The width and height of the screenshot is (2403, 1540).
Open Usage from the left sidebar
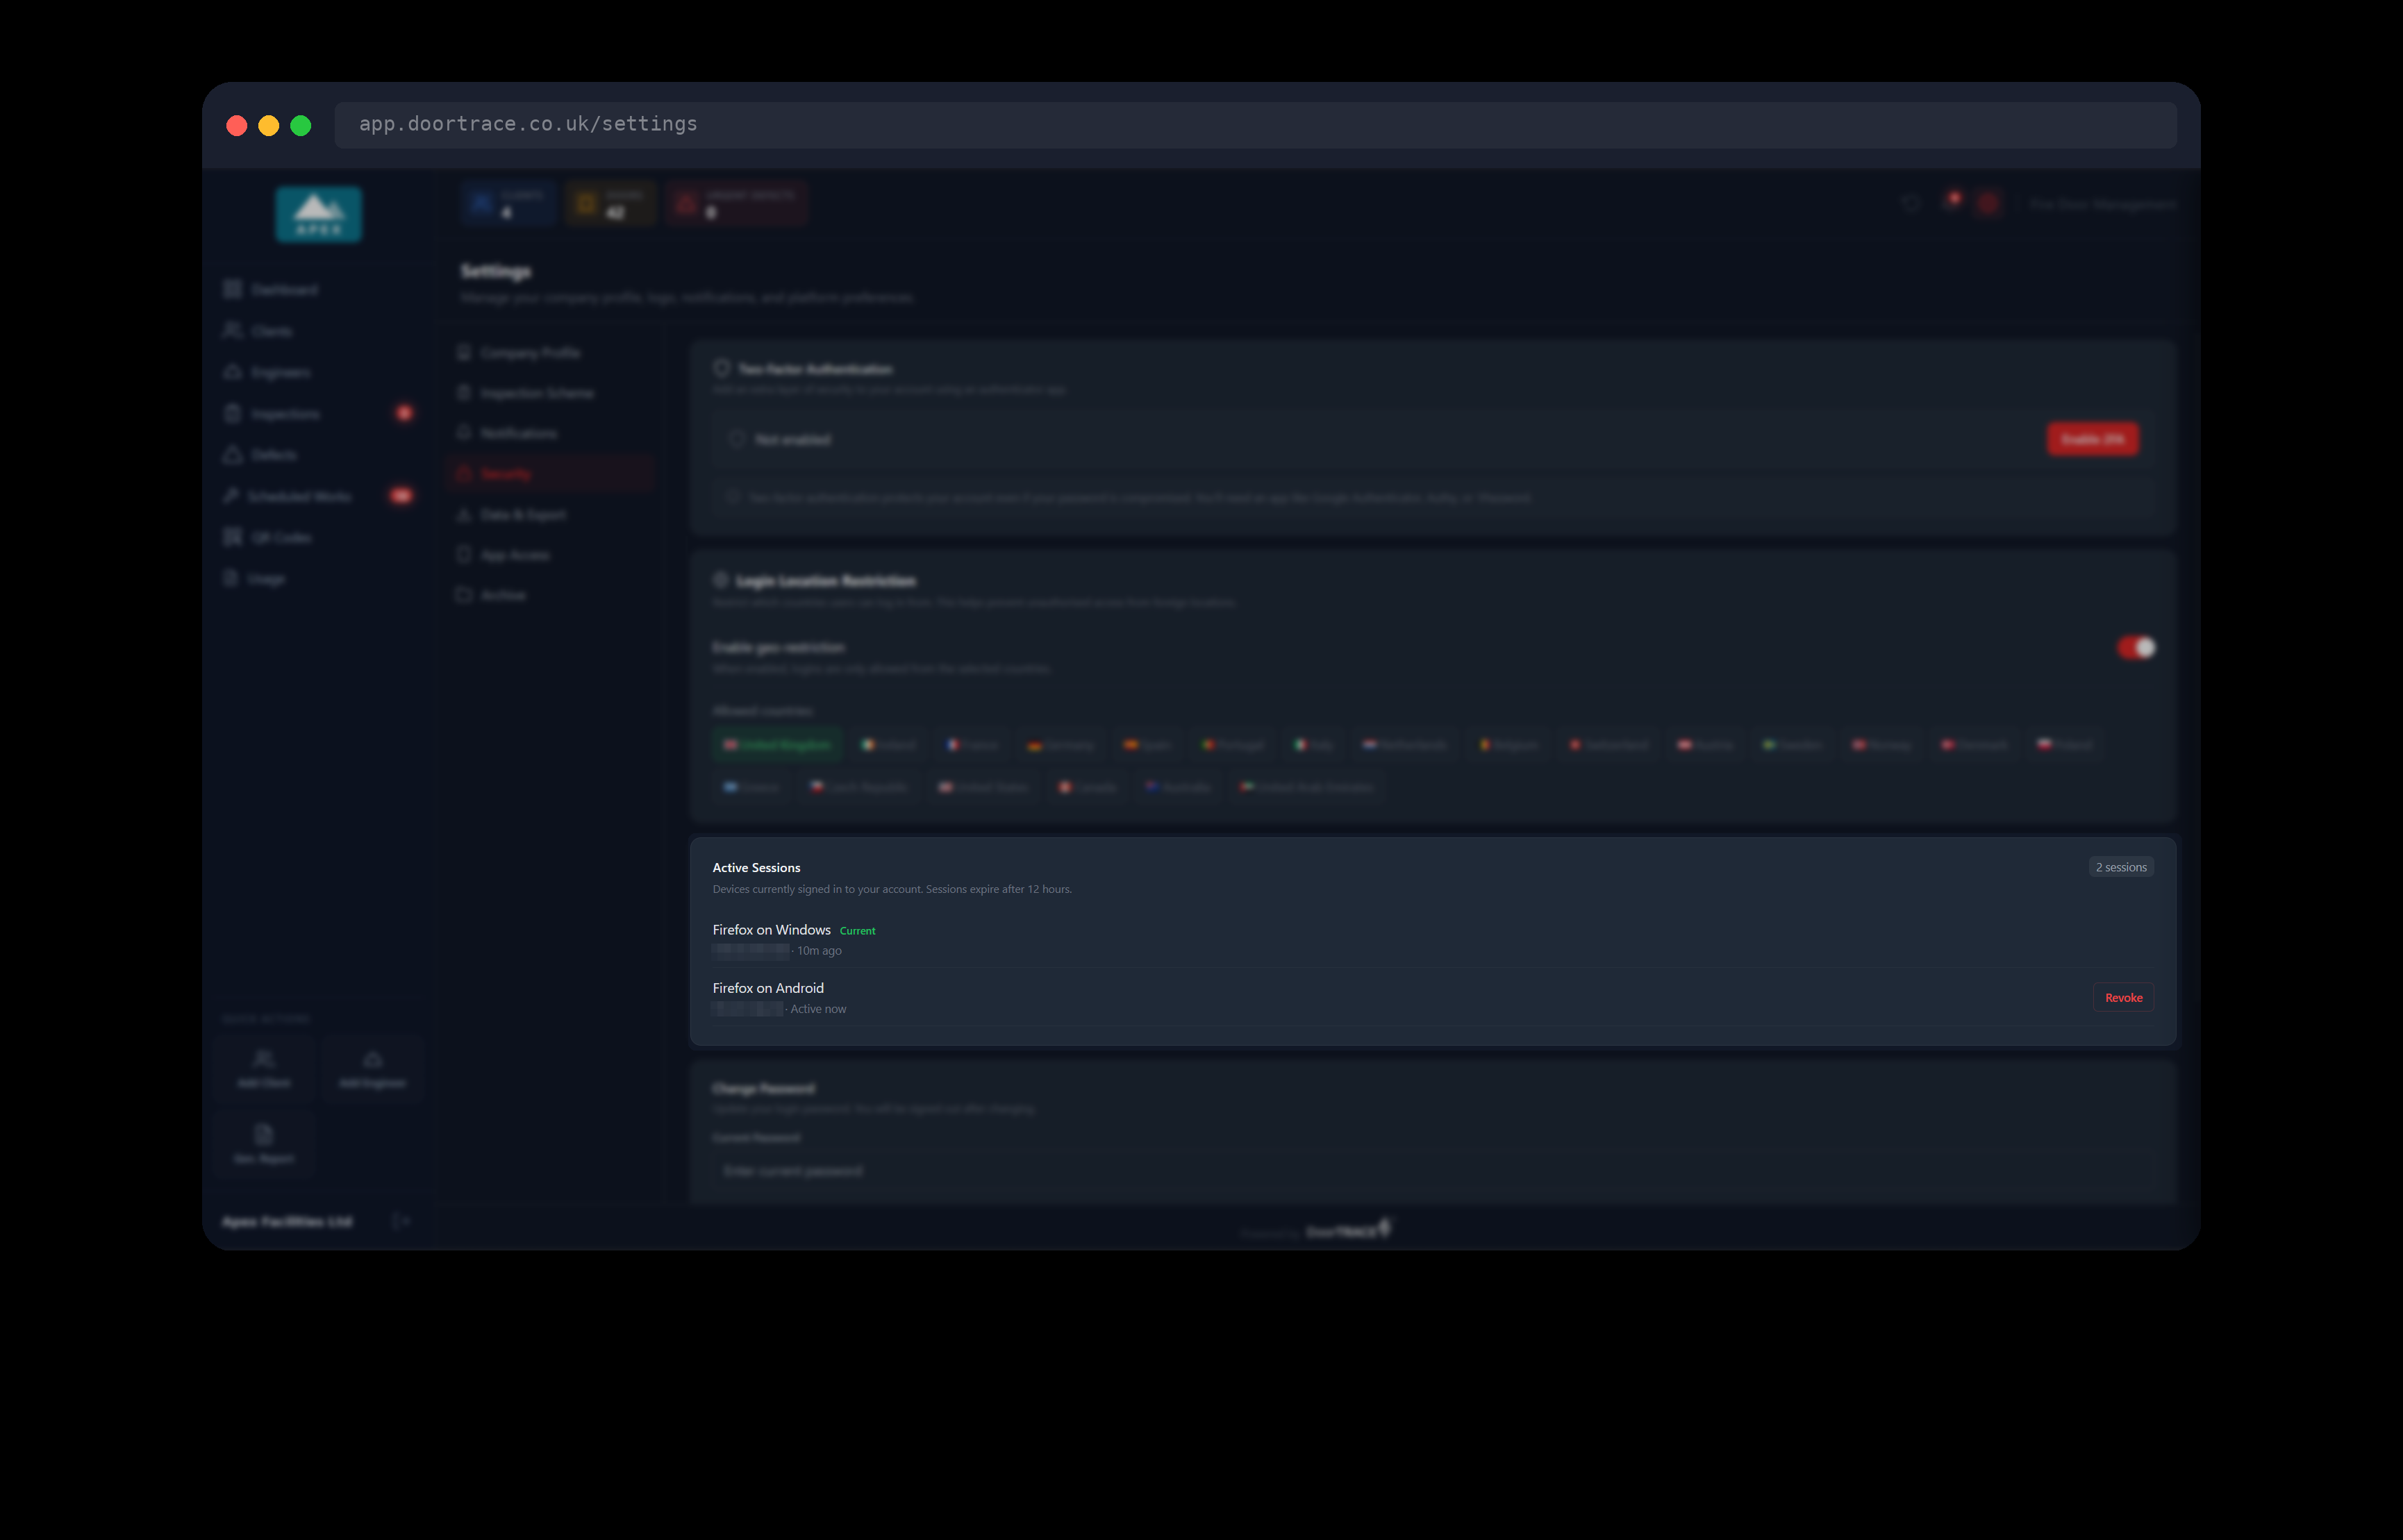click(318, 579)
